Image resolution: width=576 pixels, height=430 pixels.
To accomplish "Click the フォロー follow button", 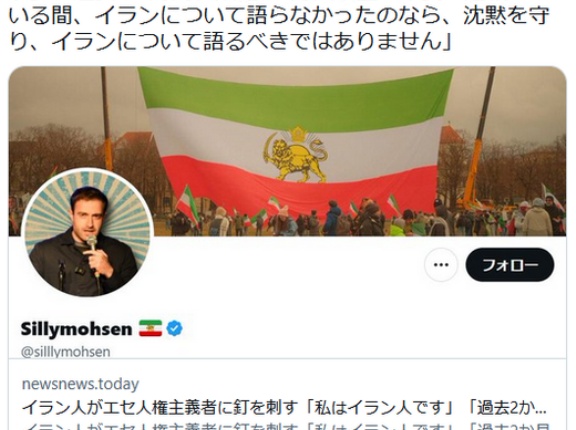I will point(510,265).
